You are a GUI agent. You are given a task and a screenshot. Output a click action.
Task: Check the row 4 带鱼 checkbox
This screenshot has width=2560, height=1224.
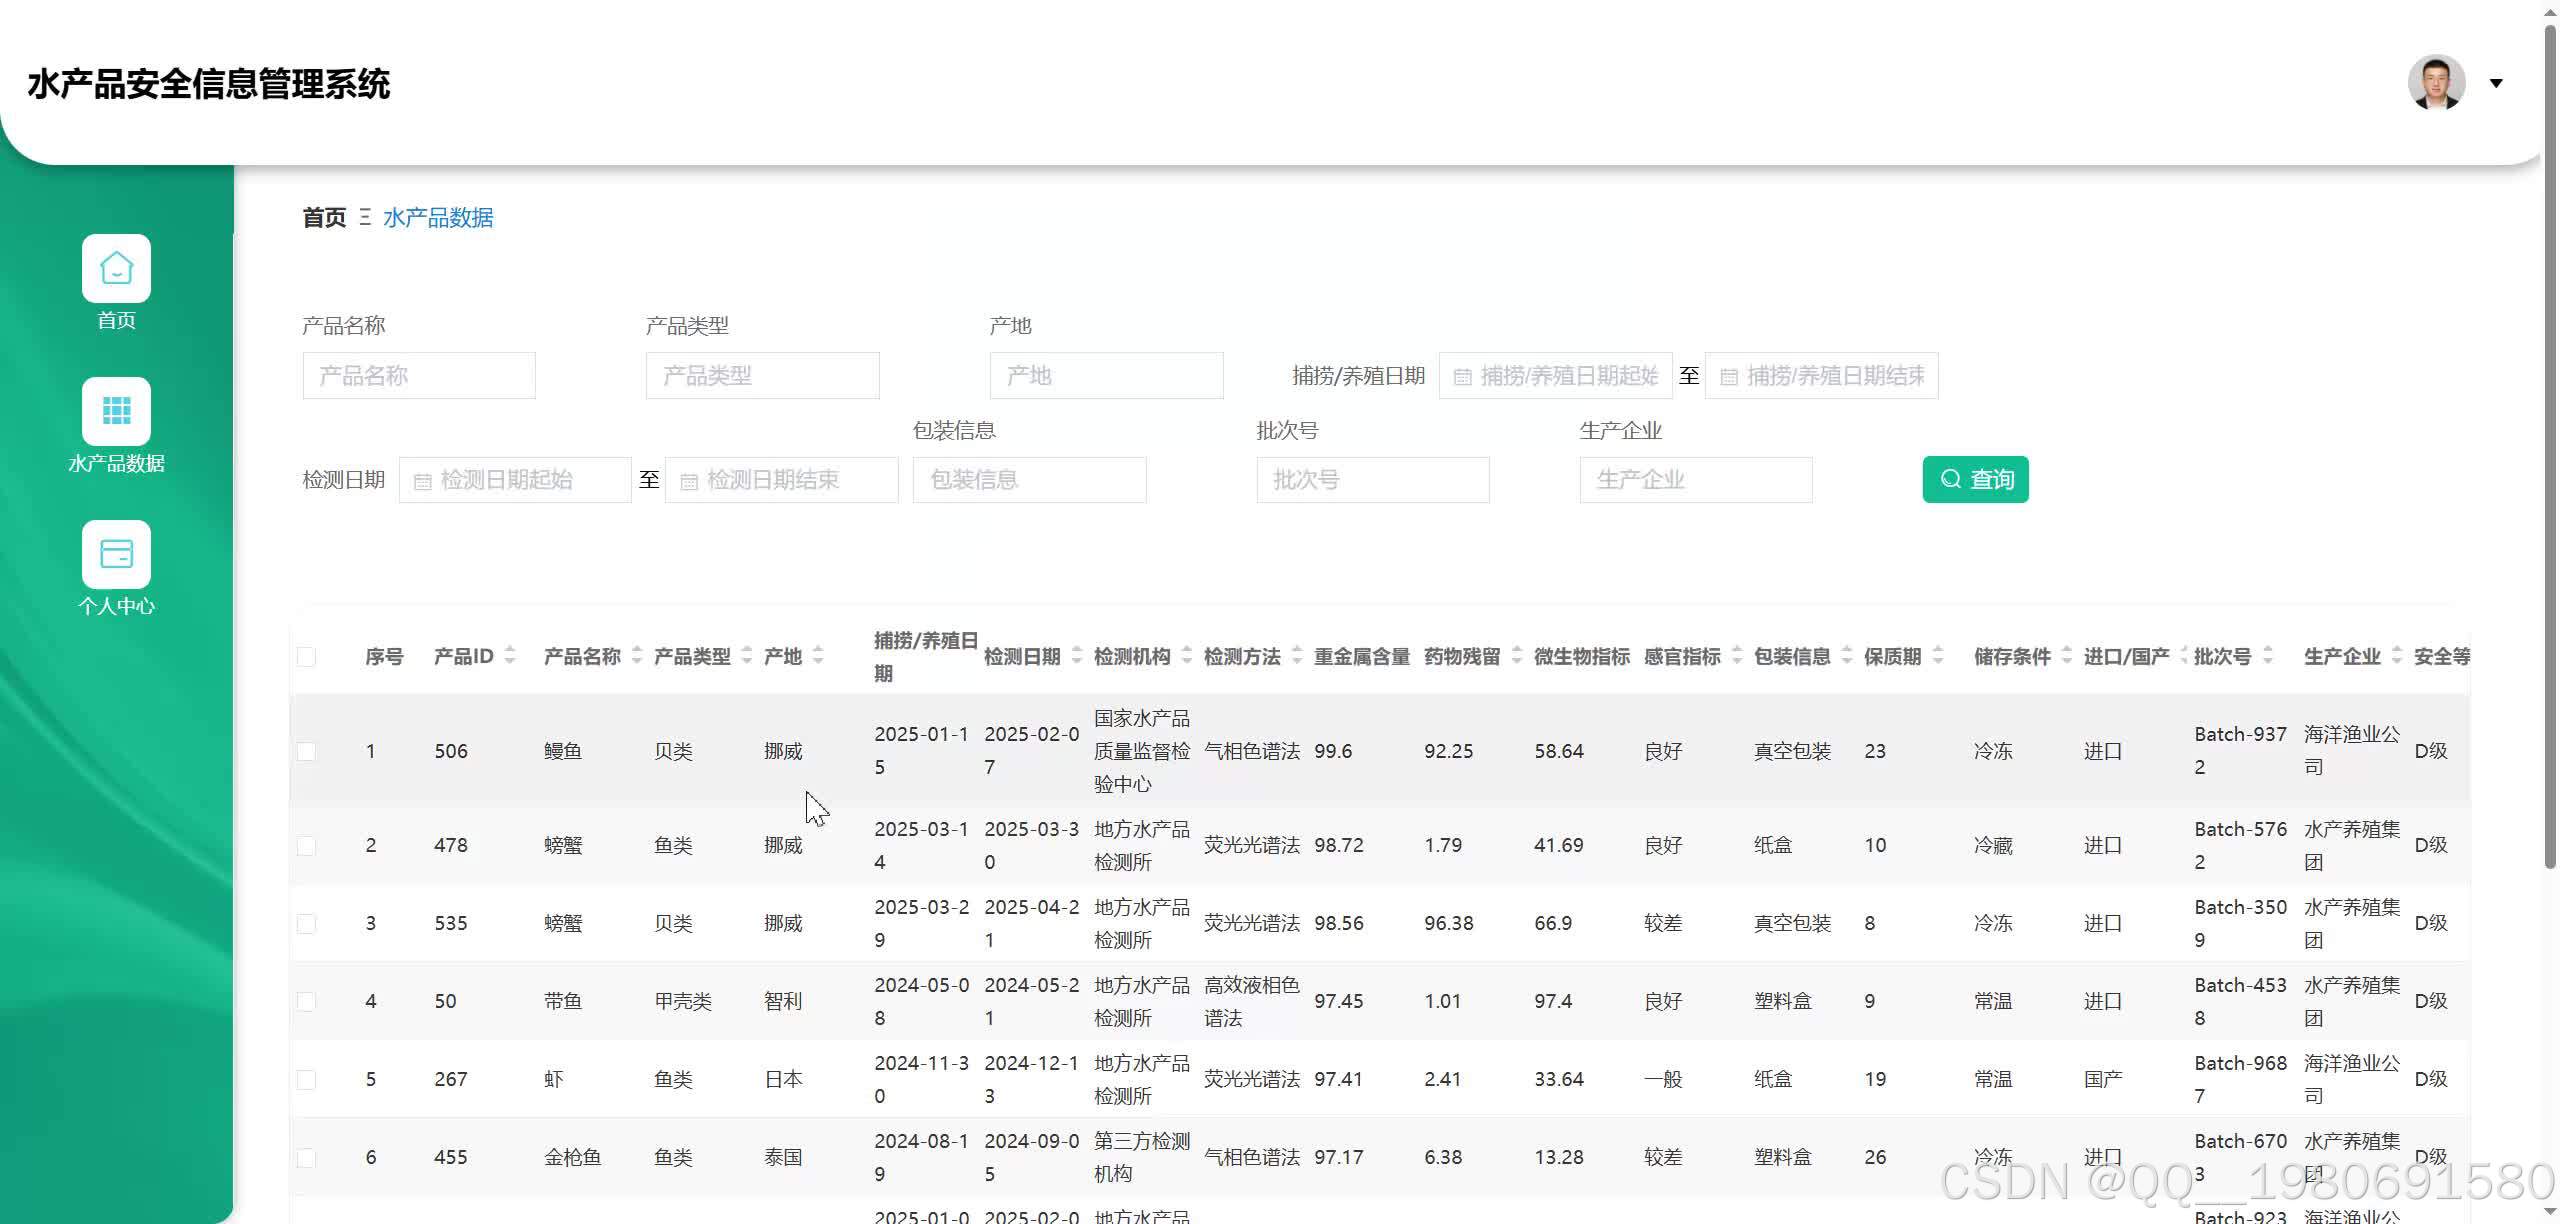[x=307, y=1001]
